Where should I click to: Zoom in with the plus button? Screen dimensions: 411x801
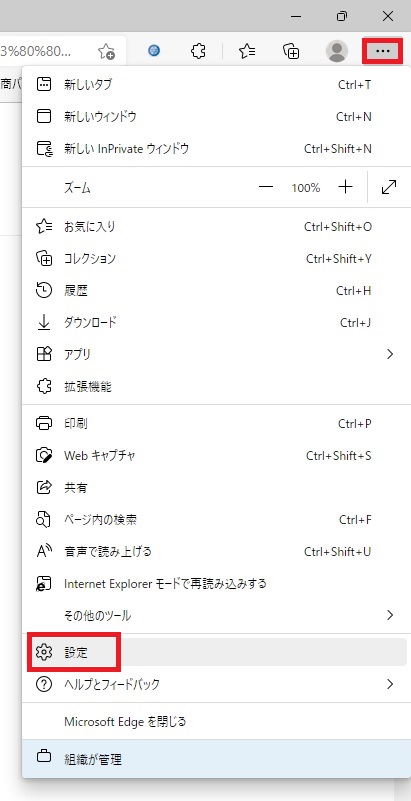346,187
